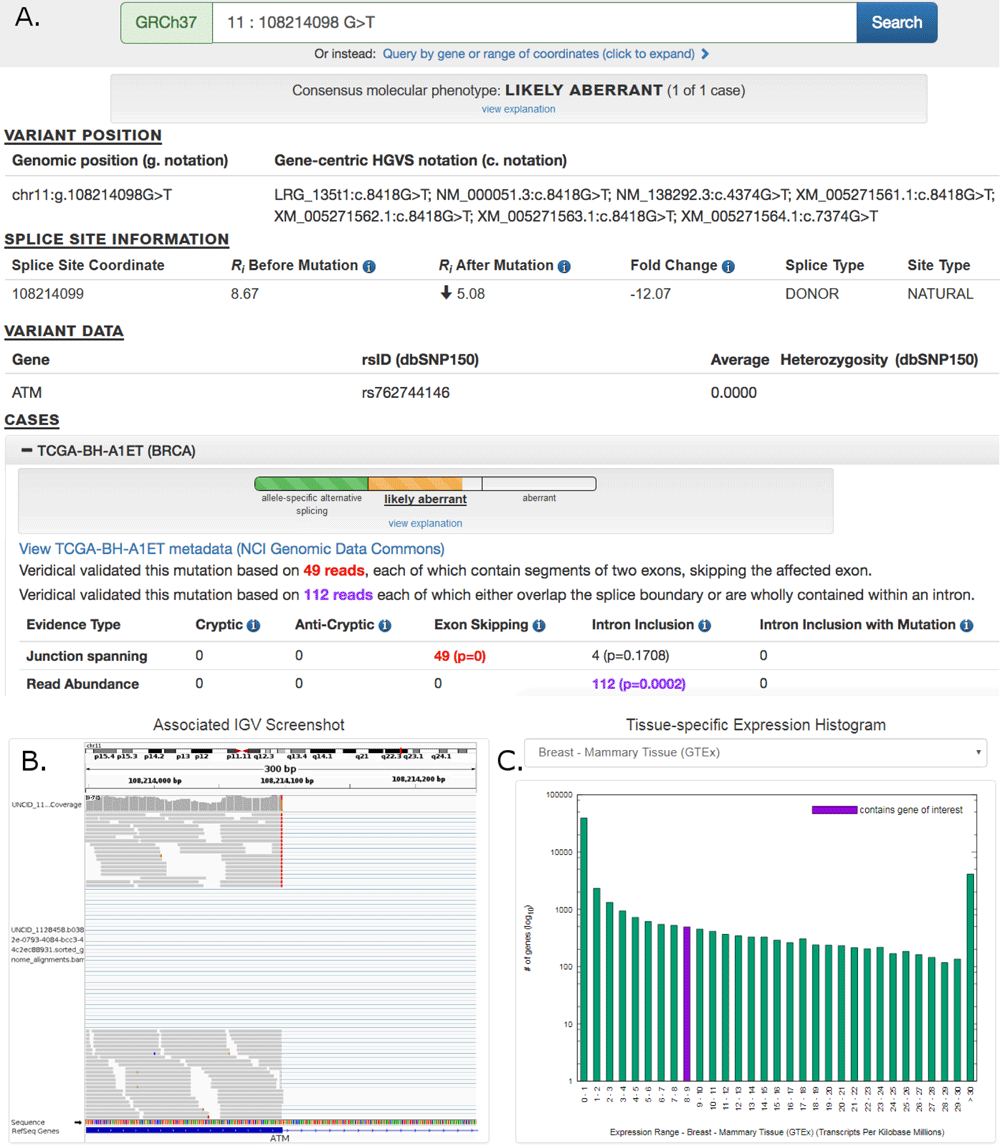Viewport: 1000px width, 1147px height.
Task: Show info icon for Exon Skipping column
Action: point(539,626)
